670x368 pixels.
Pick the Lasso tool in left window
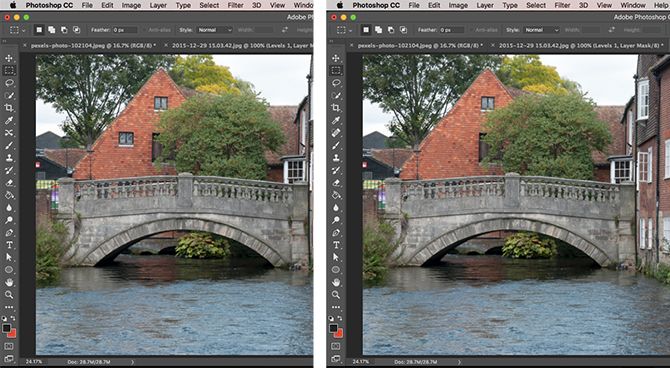coord(9,83)
